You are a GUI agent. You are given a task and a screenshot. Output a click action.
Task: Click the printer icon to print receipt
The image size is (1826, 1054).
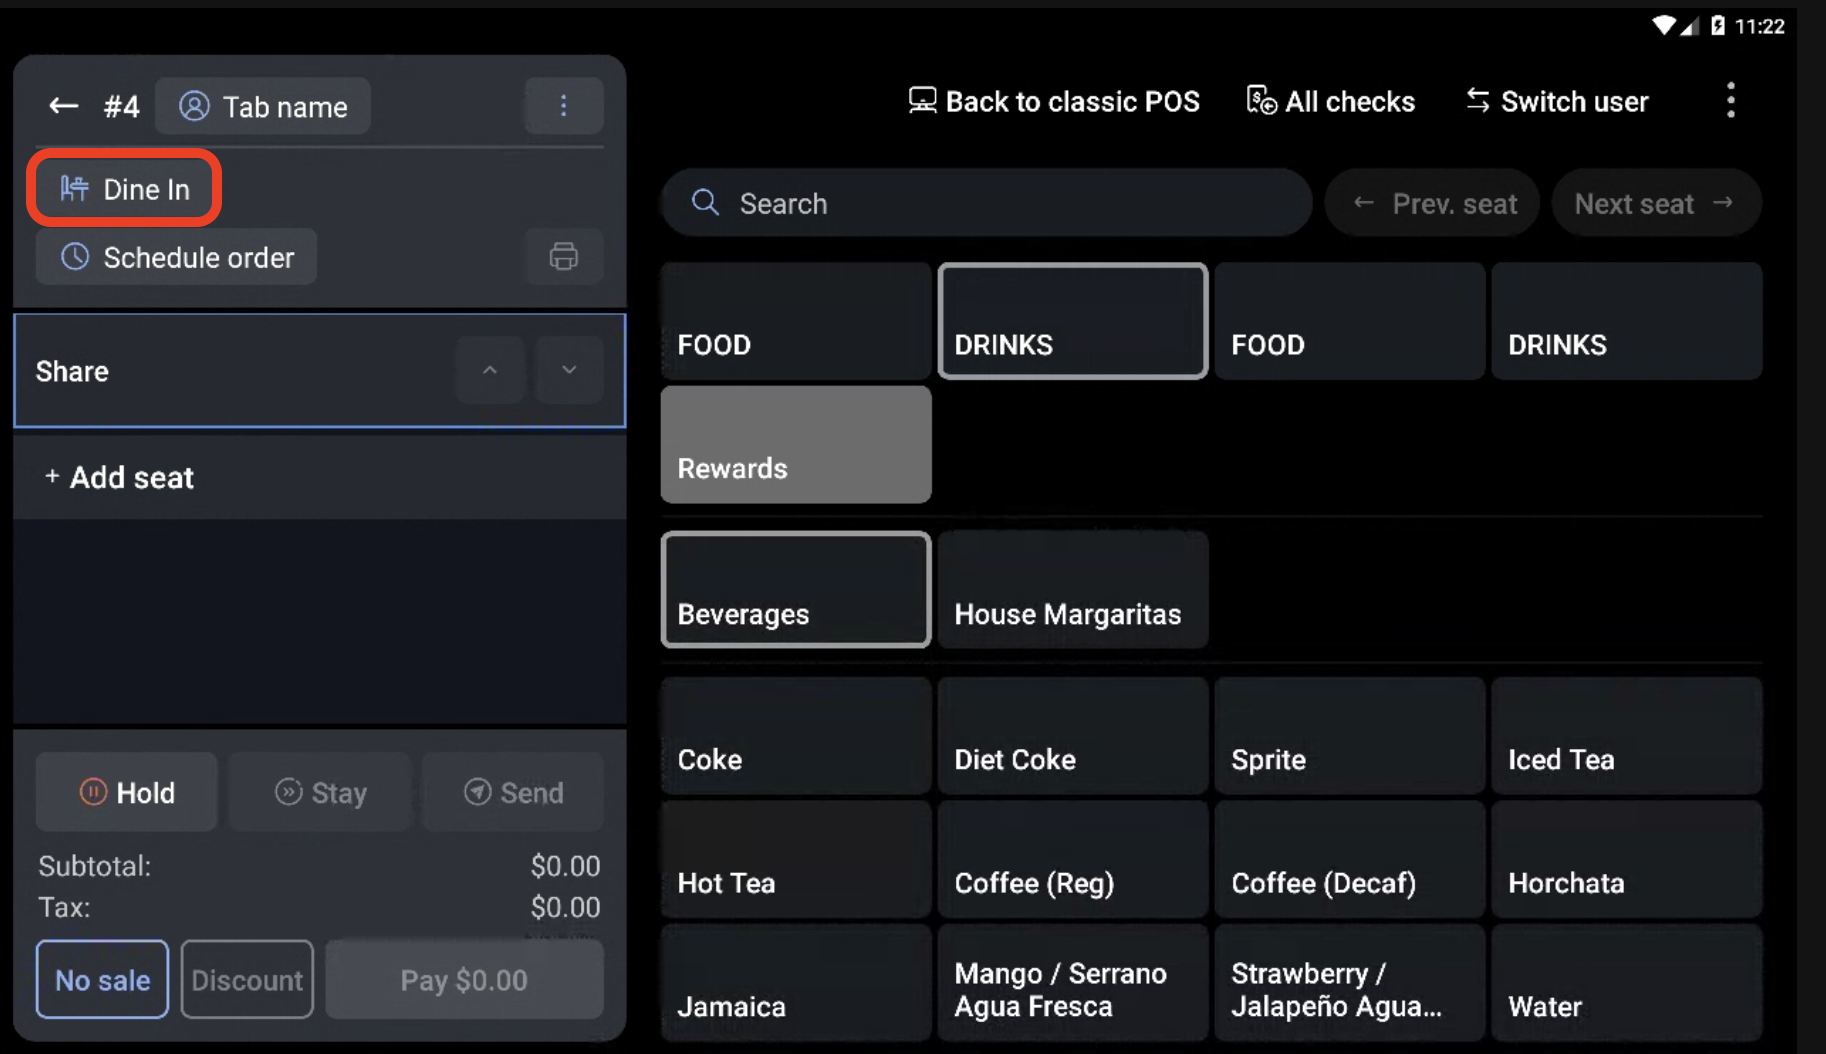(x=563, y=257)
